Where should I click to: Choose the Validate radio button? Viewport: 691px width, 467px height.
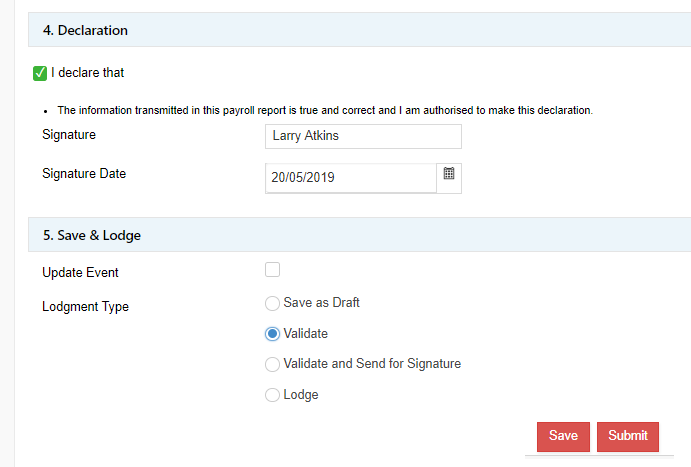[x=272, y=334]
